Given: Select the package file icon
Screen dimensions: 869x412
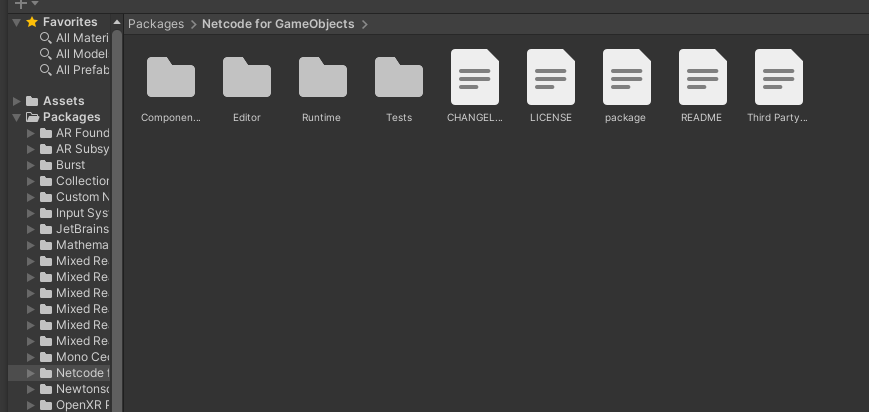Looking at the screenshot, I should (x=626, y=77).
